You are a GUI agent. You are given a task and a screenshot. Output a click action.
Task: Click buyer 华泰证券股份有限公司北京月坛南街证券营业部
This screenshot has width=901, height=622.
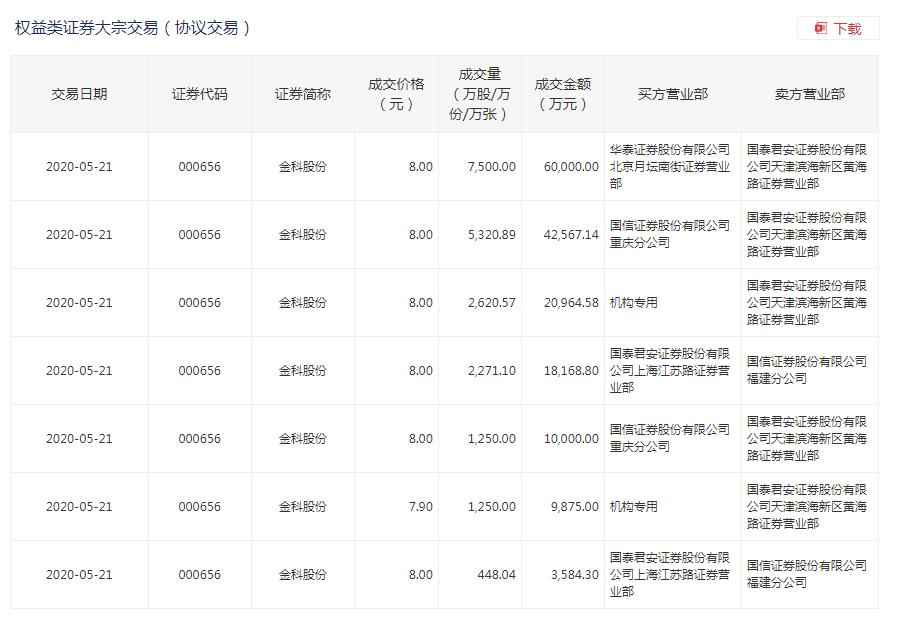[x=669, y=167]
